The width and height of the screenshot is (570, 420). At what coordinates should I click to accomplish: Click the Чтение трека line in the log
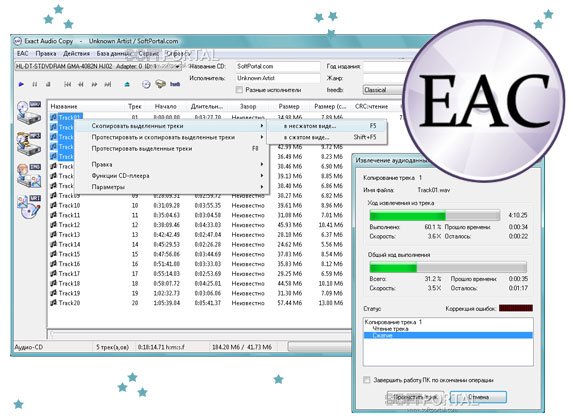pos(390,329)
